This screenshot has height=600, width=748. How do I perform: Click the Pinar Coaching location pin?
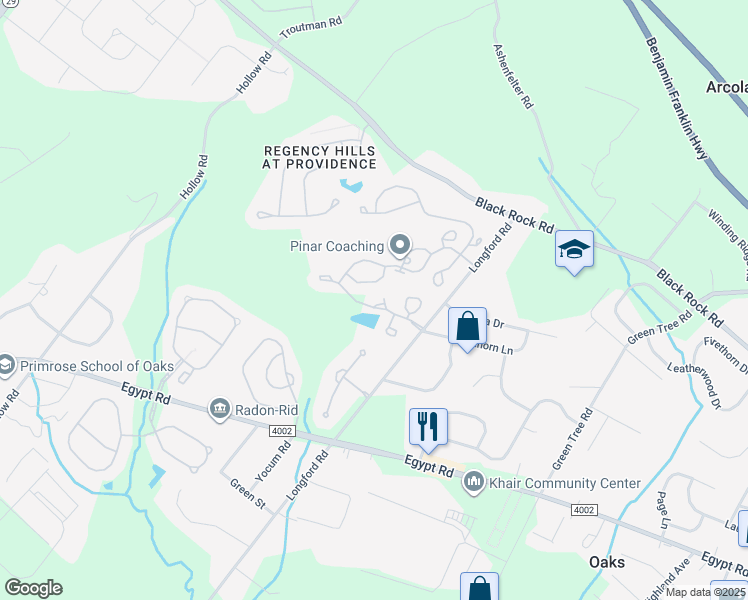pos(400,246)
